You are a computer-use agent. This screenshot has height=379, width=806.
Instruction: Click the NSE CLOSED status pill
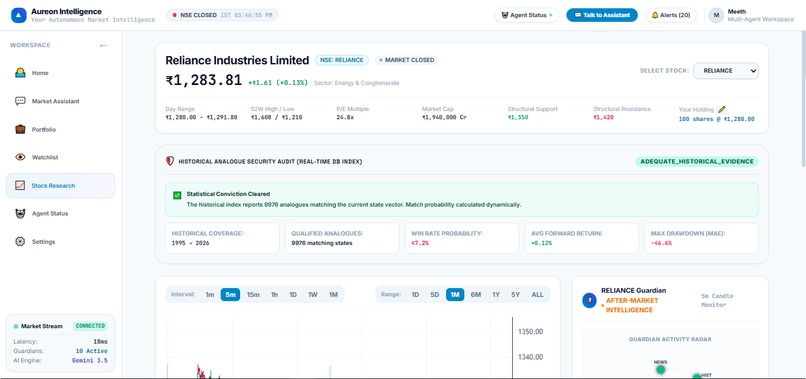pos(222,15)
